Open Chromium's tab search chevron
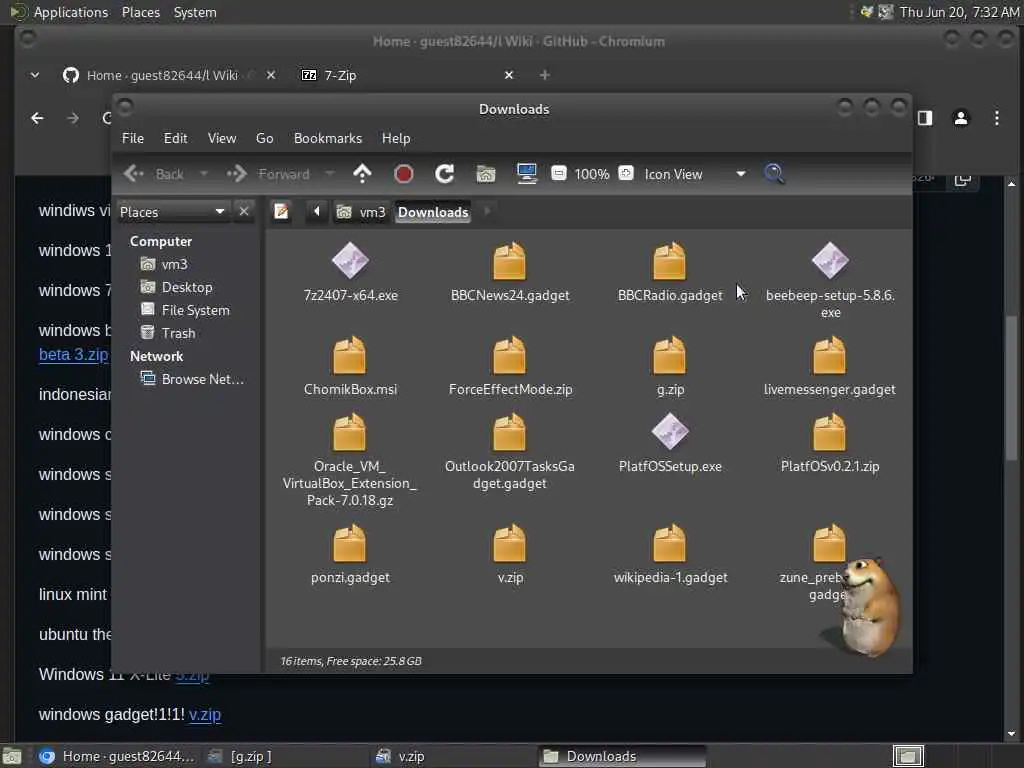Screen dimensions: 1024x768 (35, 75)
